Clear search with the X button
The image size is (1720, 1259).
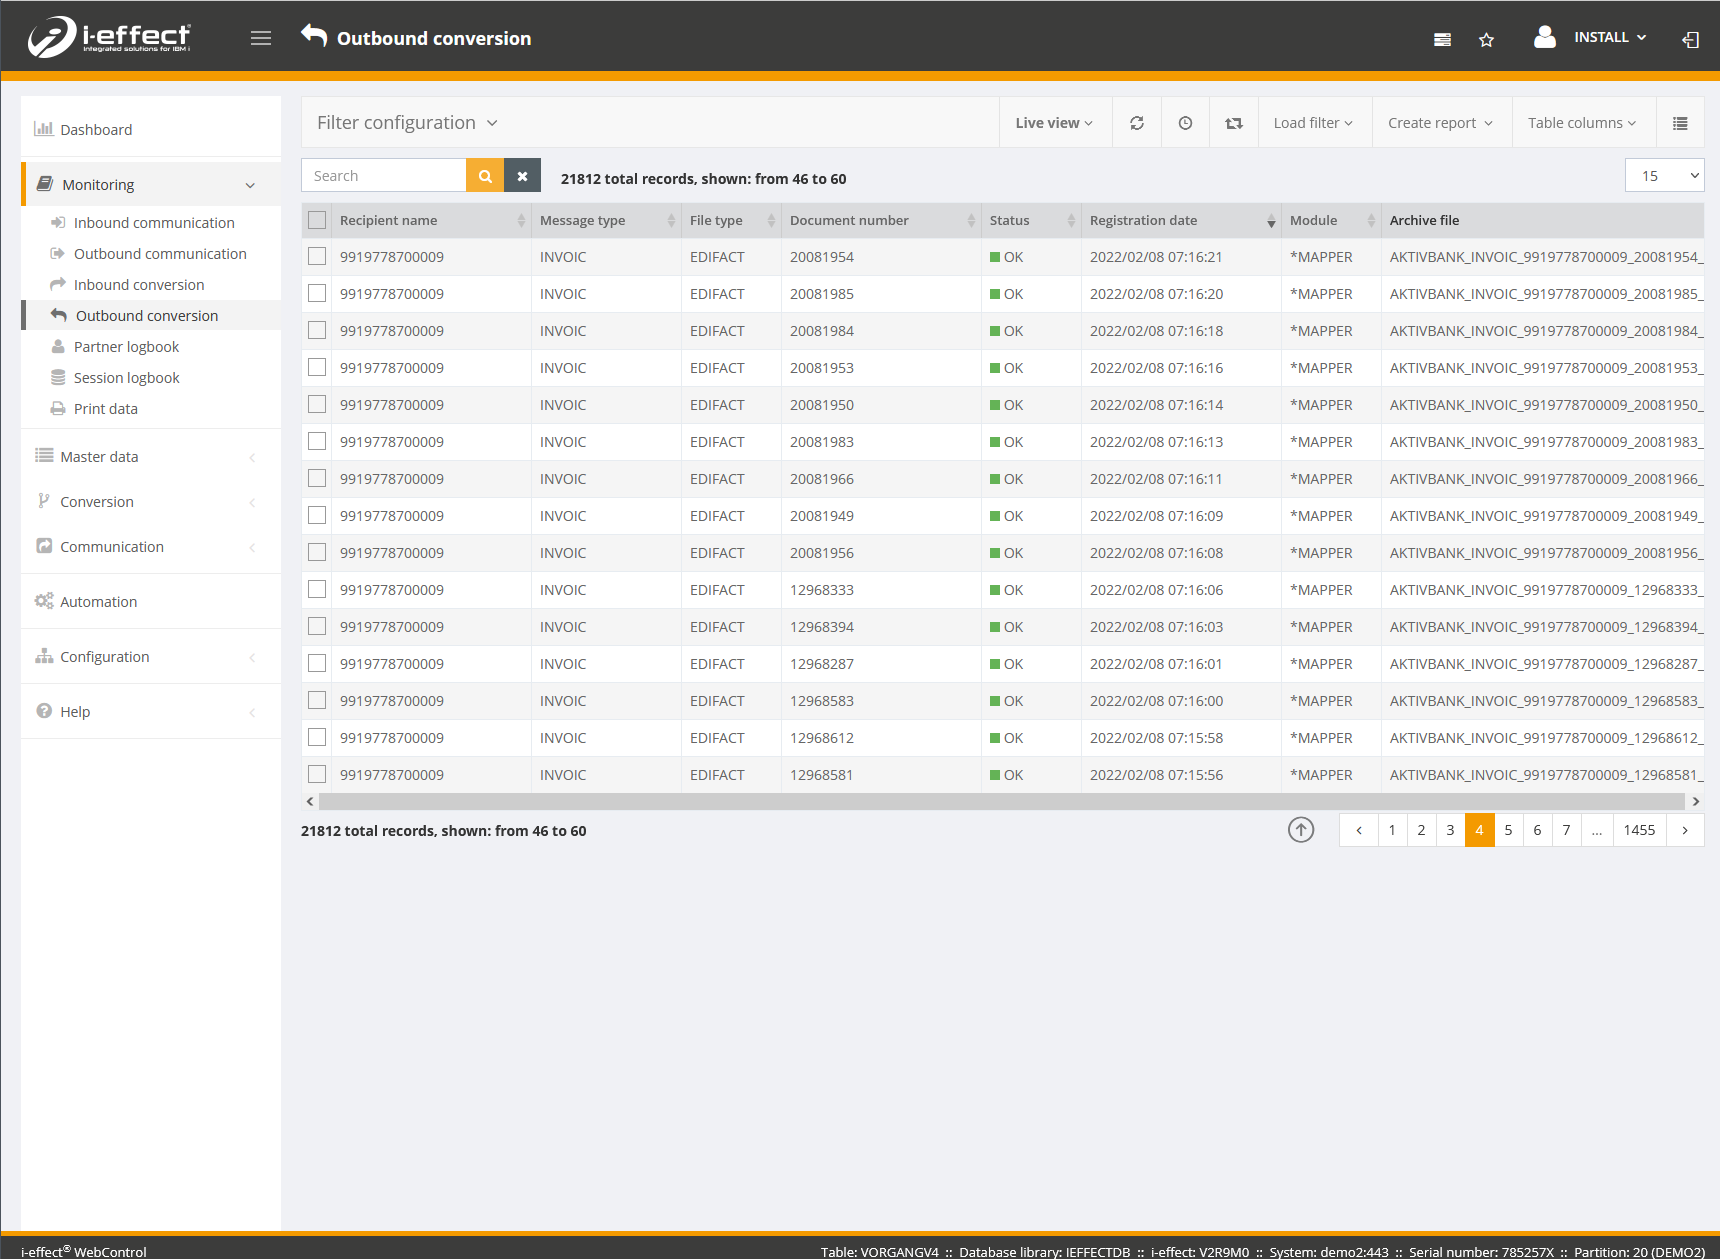522,176
